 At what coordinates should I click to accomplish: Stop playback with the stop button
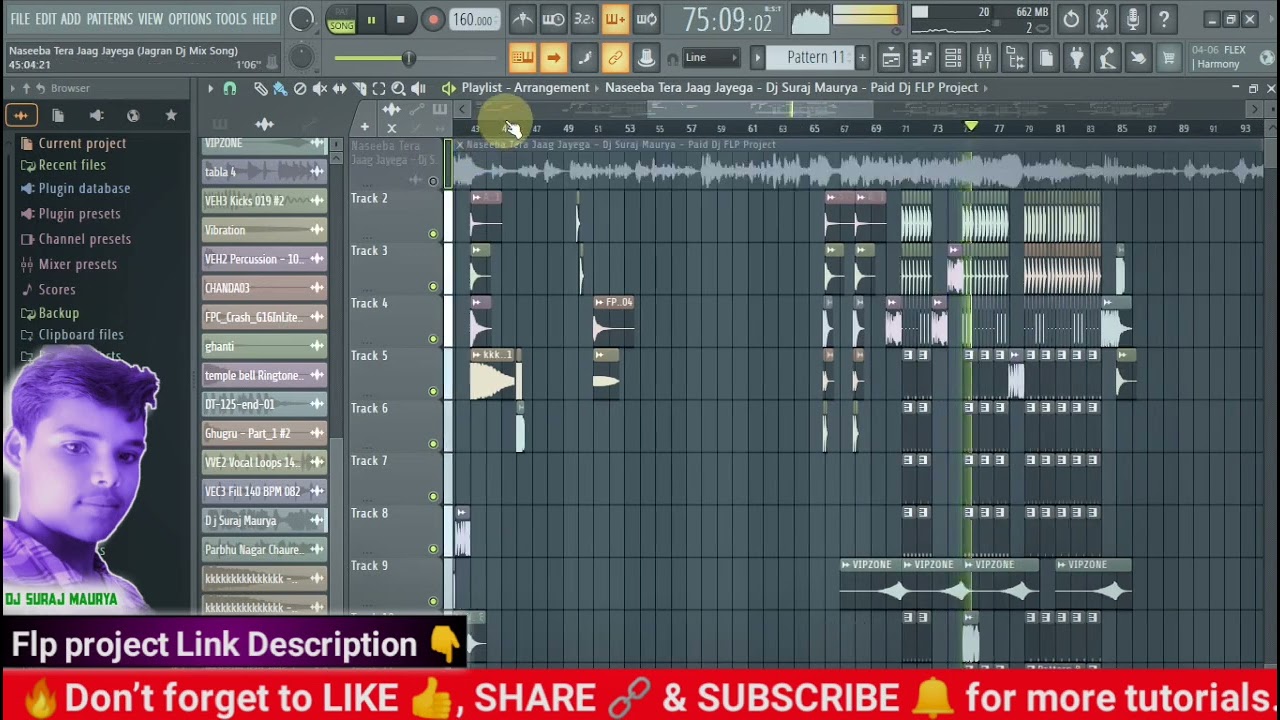click(x=401, y=20)
